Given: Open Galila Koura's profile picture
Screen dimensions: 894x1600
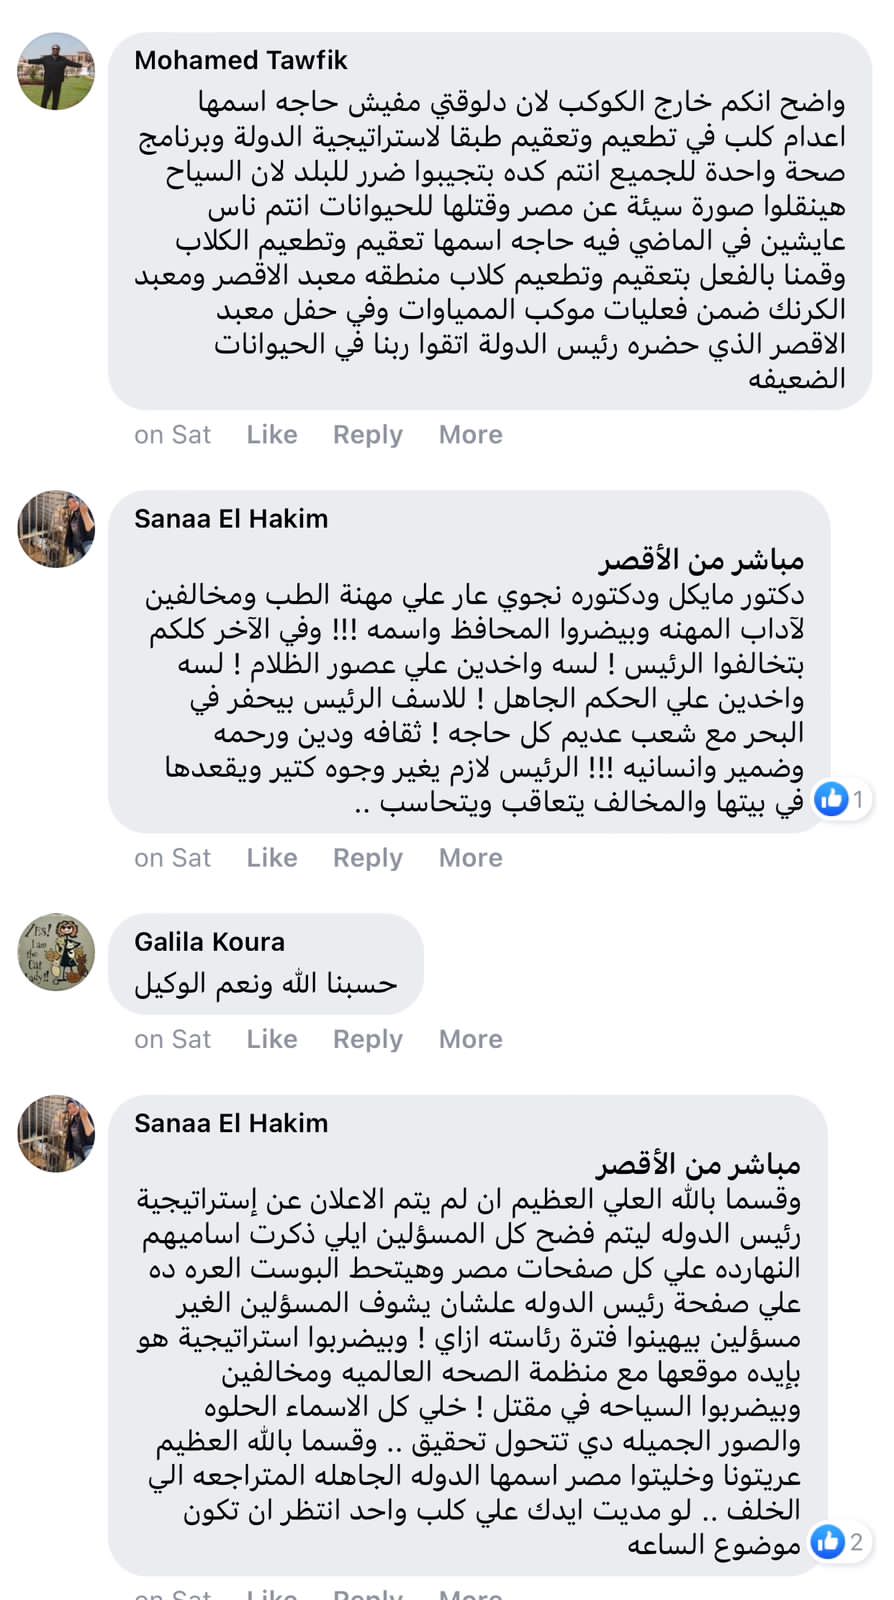Looking at the screenshot, I should 57,952.
